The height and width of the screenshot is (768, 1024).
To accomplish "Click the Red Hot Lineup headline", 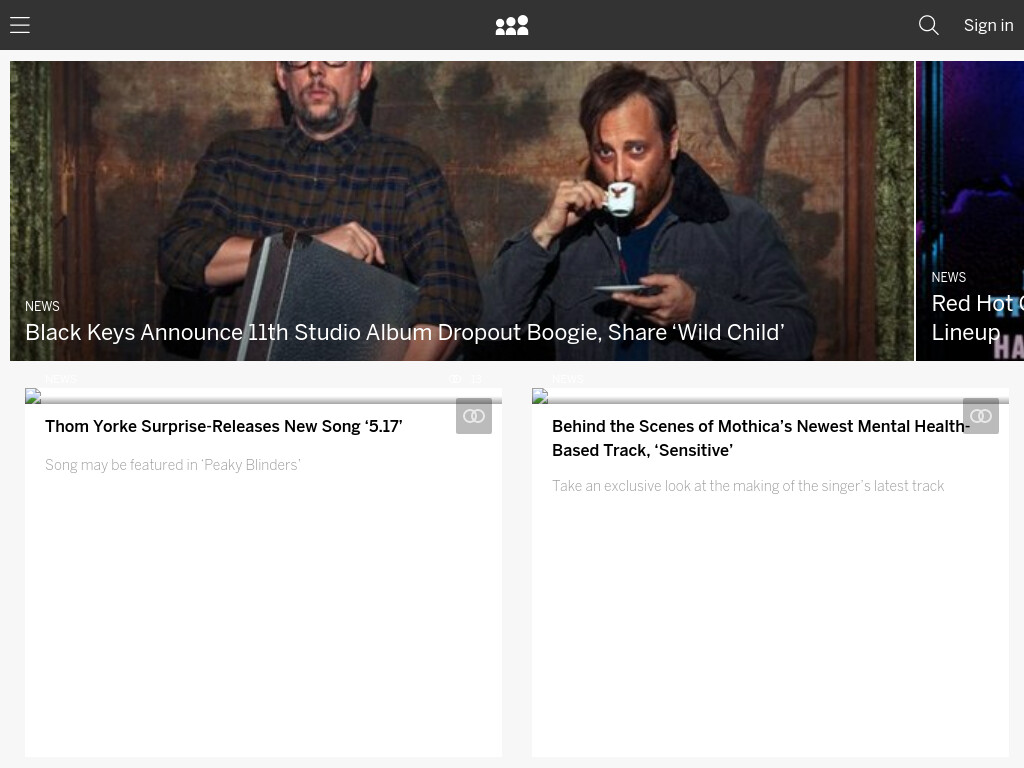I will 977,318.
